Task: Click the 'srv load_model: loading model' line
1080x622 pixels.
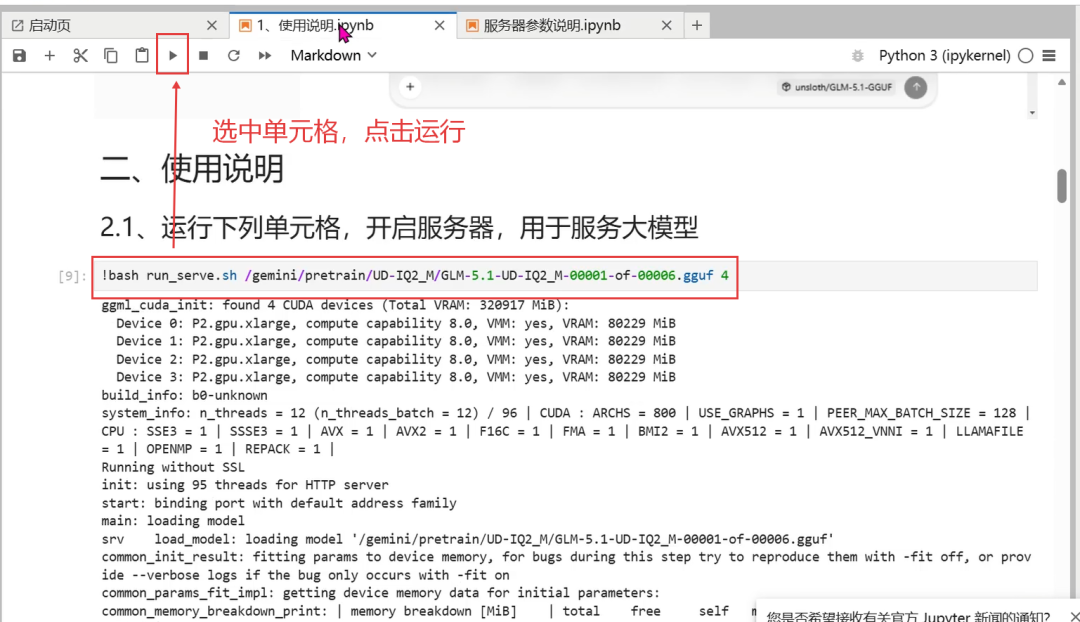Action: point(468,539)
